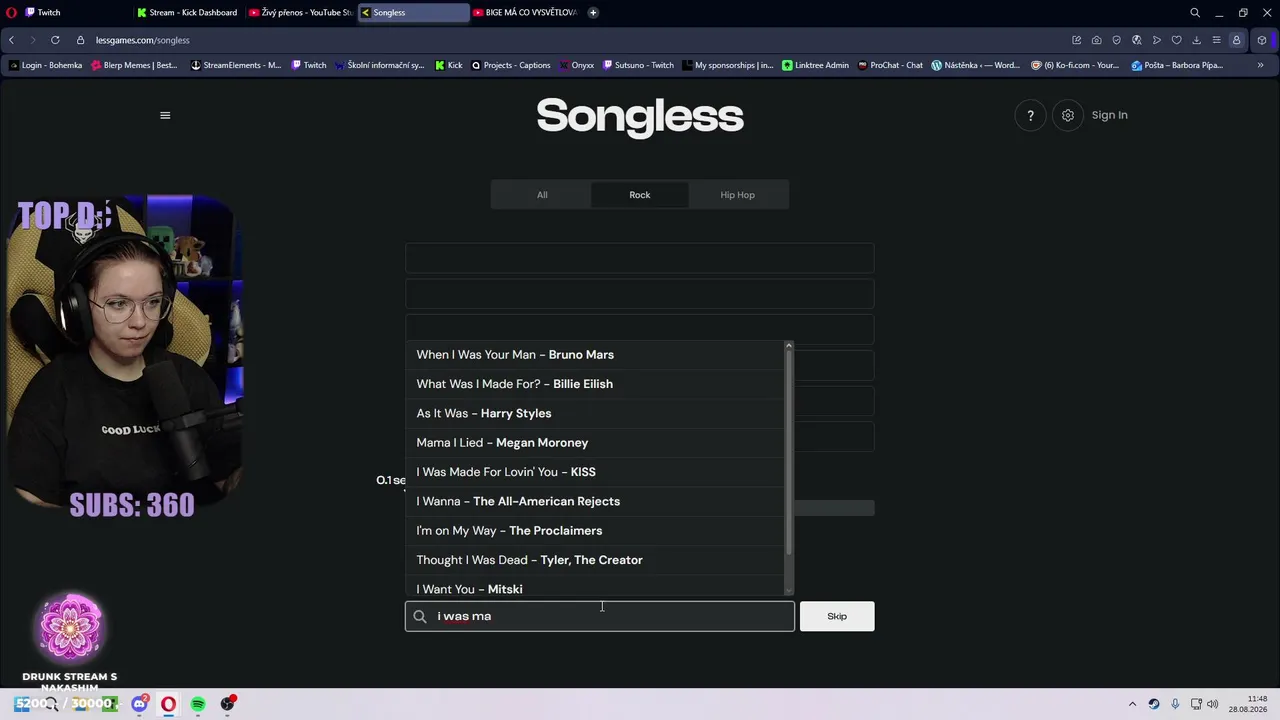This screenshot has width=1280, height=720.
Task: Open OBS Studio from the taskbar
Action: point(228,704)
